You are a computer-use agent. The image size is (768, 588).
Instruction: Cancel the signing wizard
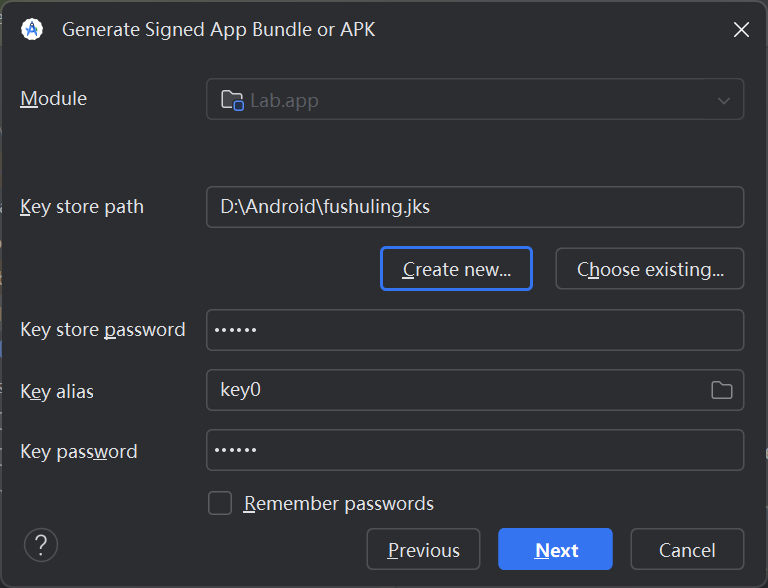687,550
